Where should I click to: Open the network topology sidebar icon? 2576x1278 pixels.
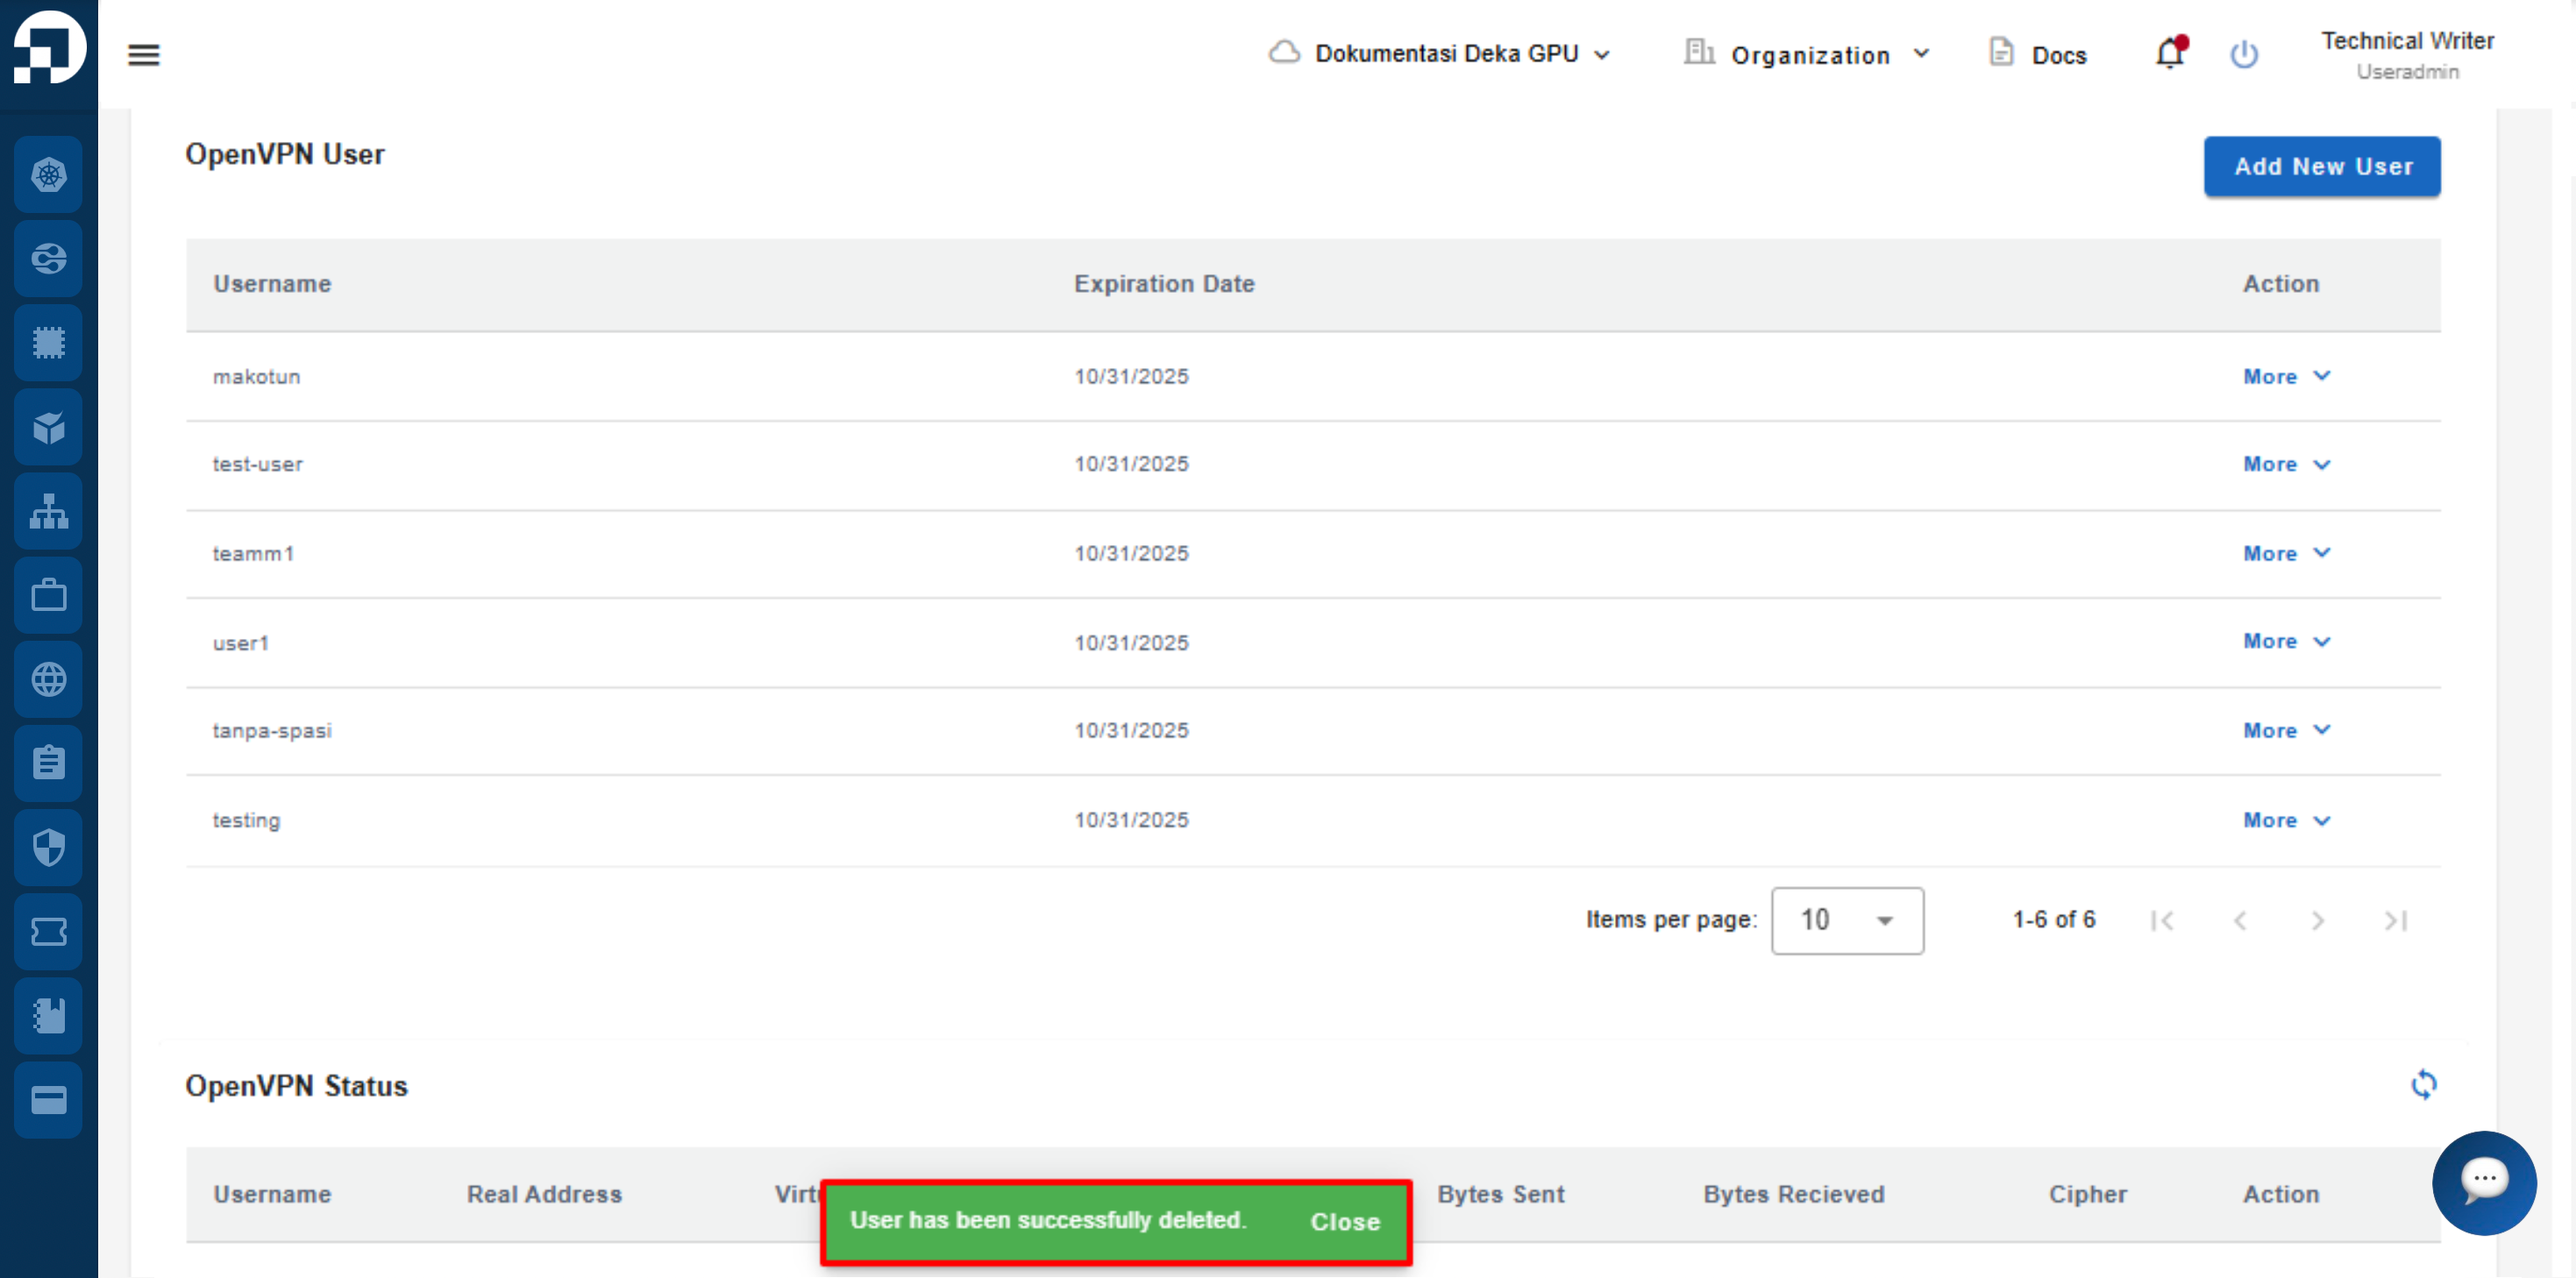tap(48, 512)
